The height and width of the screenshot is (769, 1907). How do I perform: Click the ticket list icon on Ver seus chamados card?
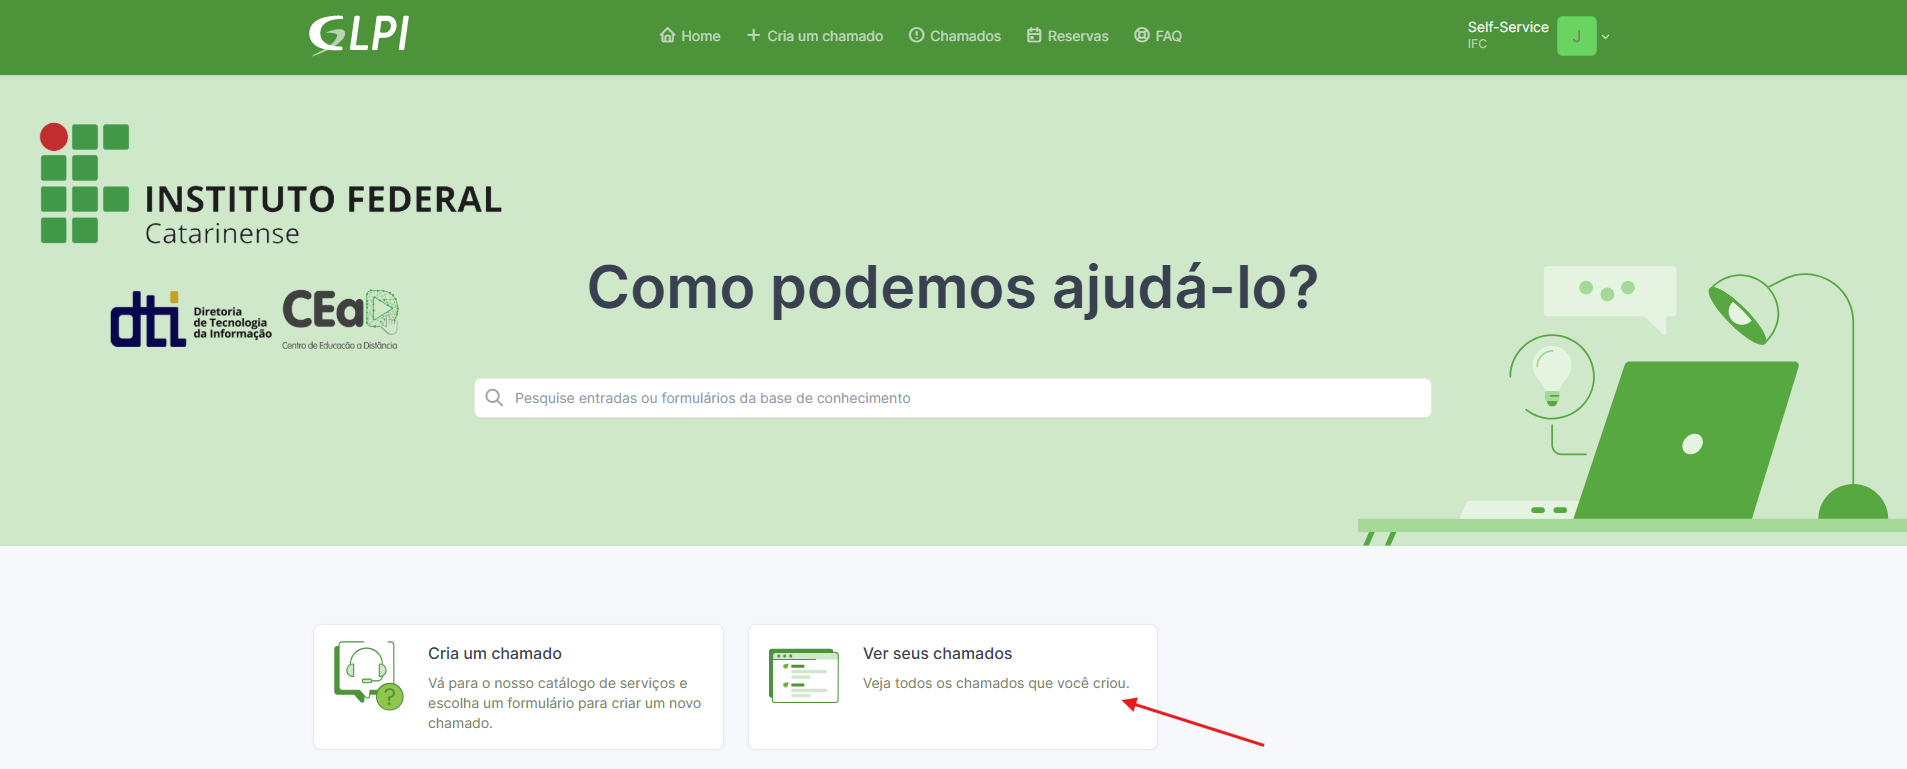pos(804,675)
